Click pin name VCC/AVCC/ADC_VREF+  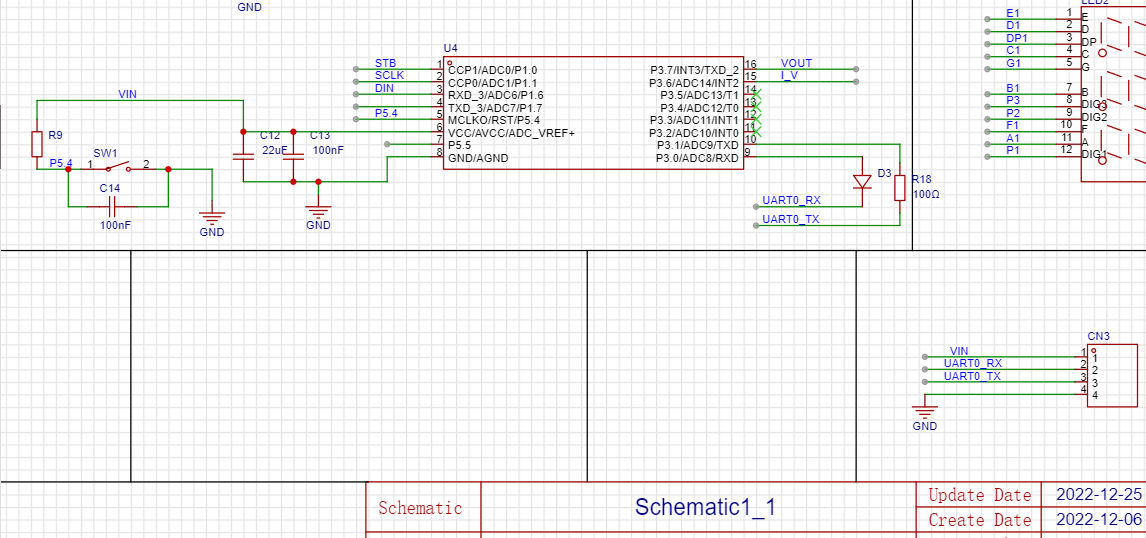512,133
